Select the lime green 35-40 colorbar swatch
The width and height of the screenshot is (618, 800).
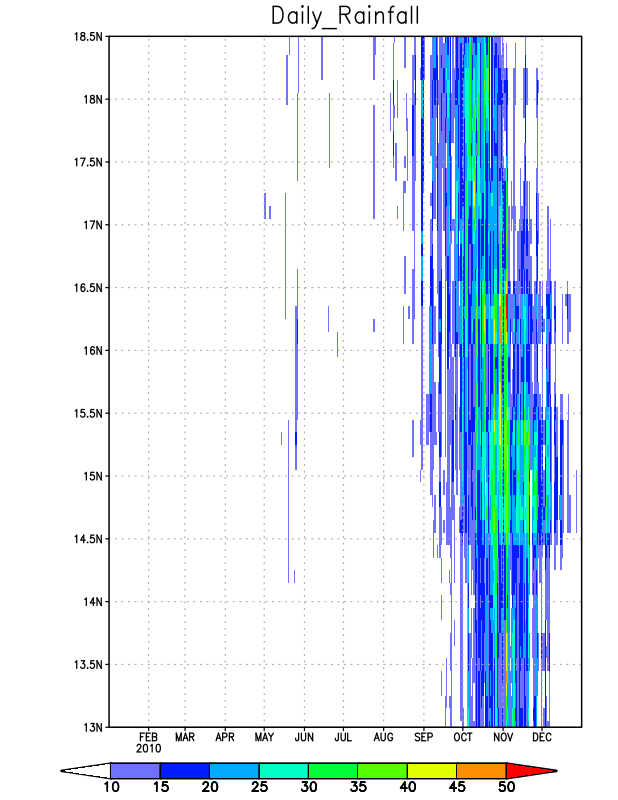click(383, 770)
